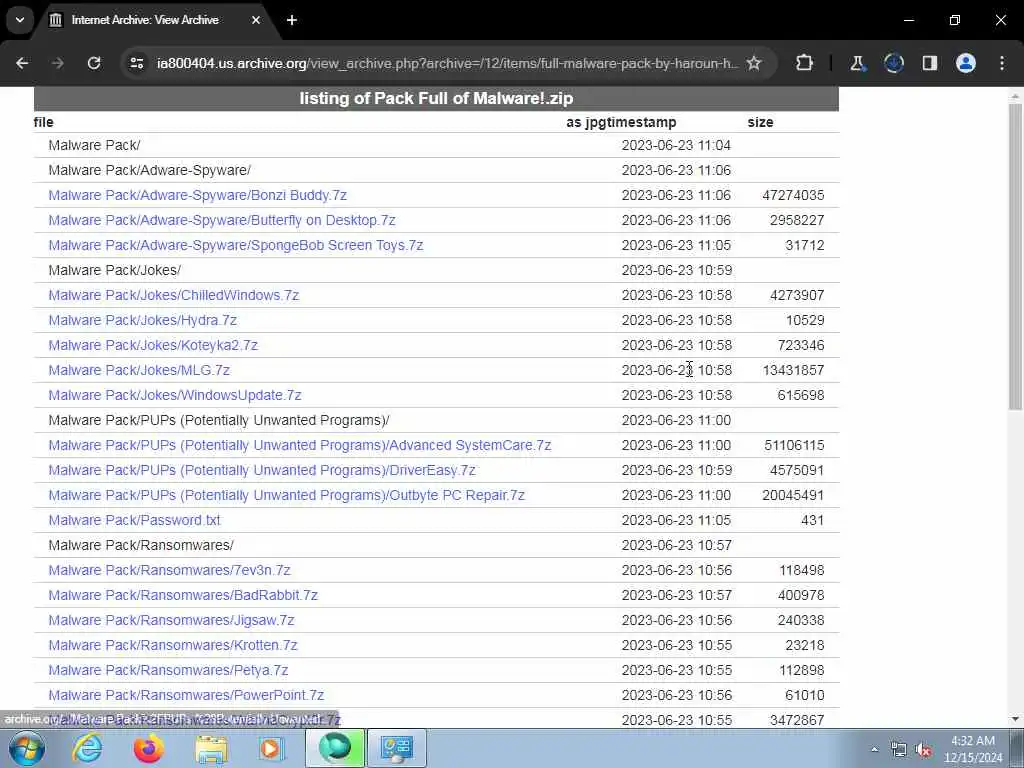Open WindowsUpdate.7z link
The width and height of the screenshot is (1024, 768).
[175, 395]
